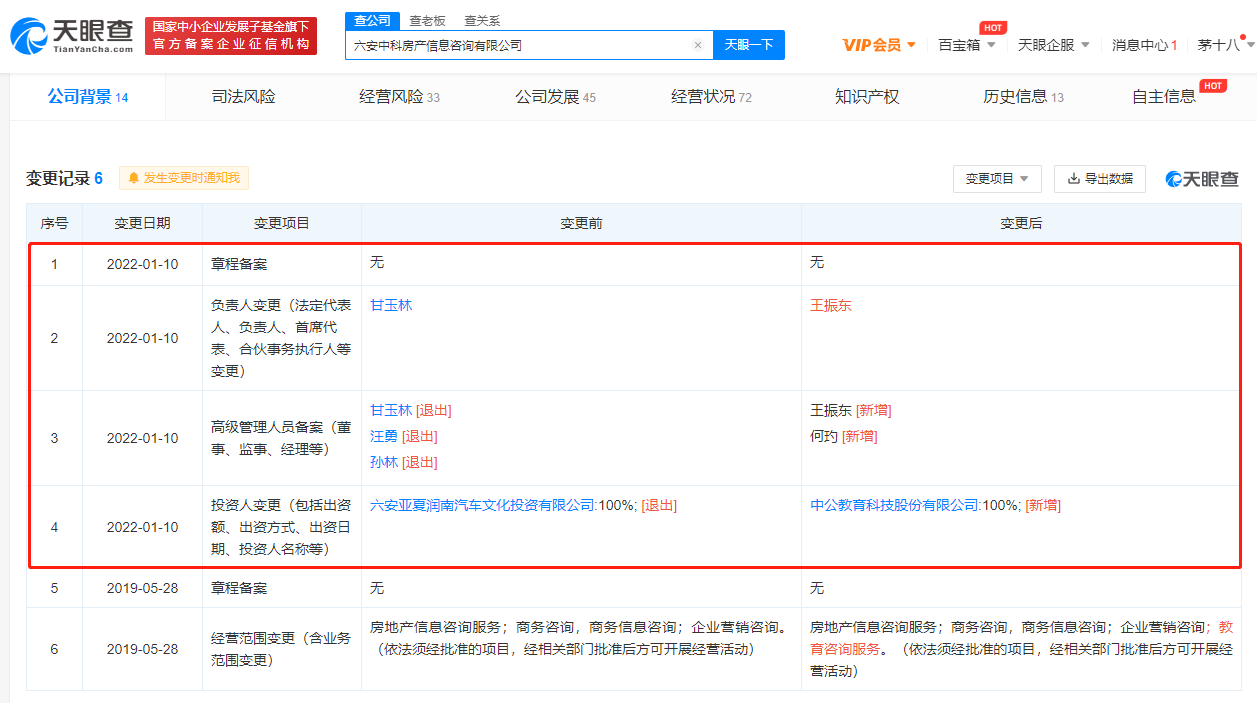The height and width of the screenshot is (703, 1257).
Task: Expand the 百宝箱 dropdown menu
Action: pos(967,45)
